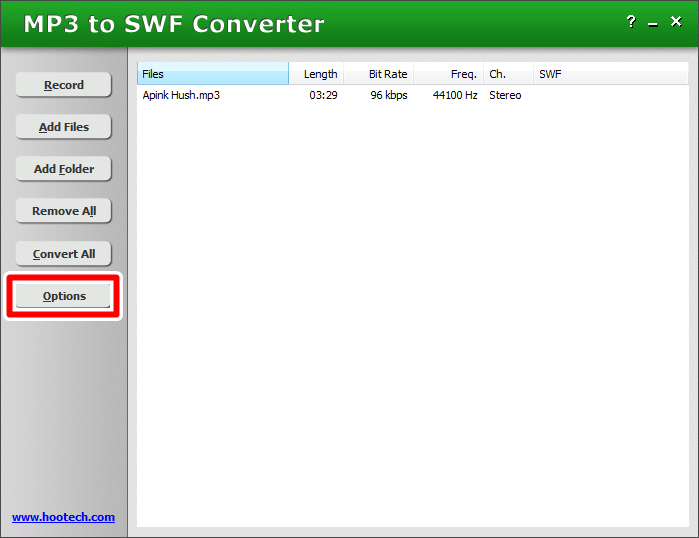Minimize the converter window
The image size is (699, 538).
point(653,23)
